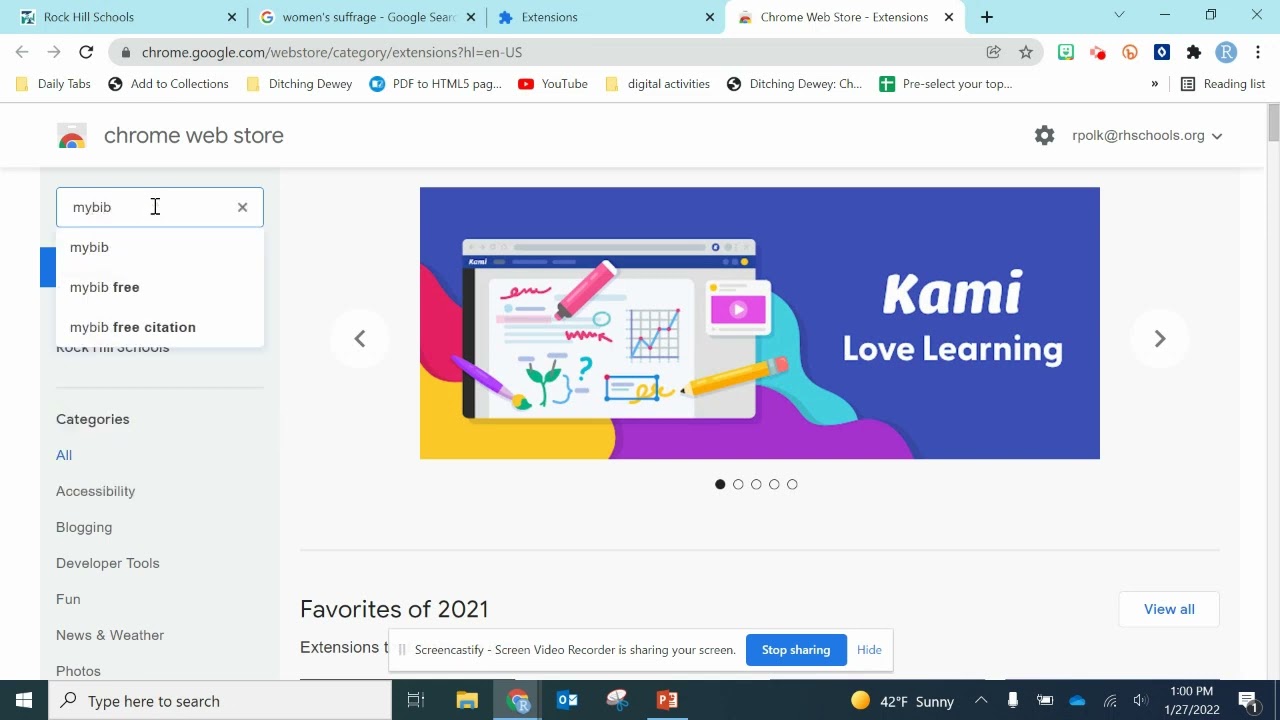
Task: Advance to the next banner slide
Action: [1160, 339]
